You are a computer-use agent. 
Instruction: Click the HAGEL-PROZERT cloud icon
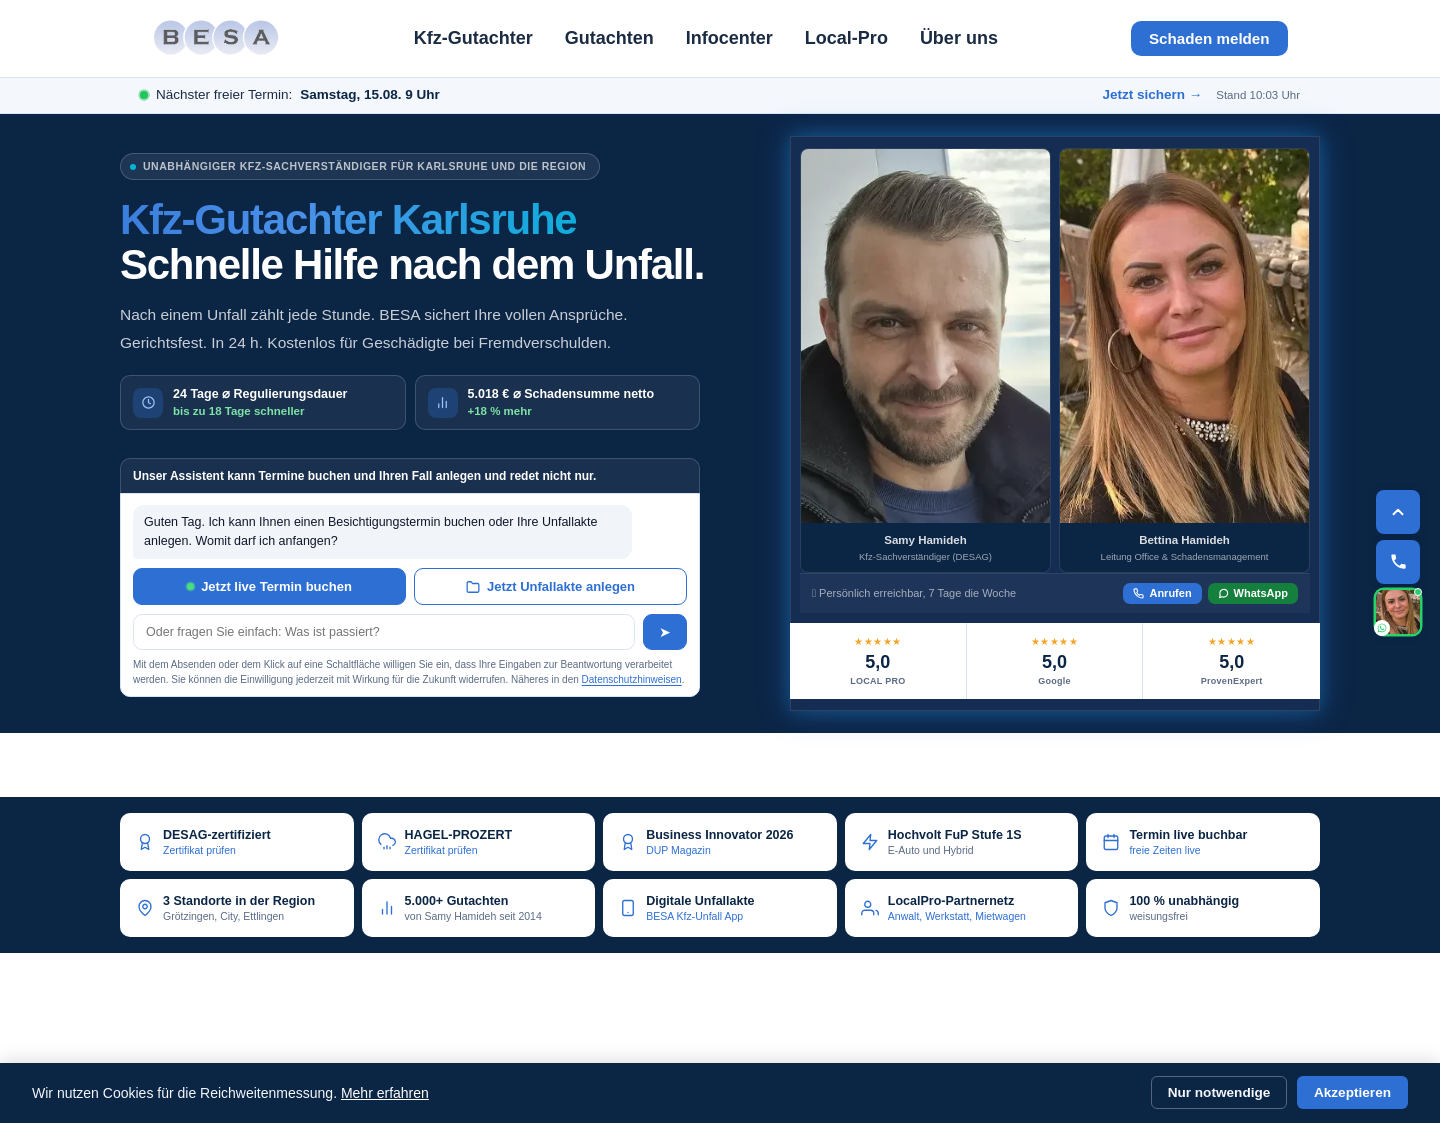[x=387, y=842]
